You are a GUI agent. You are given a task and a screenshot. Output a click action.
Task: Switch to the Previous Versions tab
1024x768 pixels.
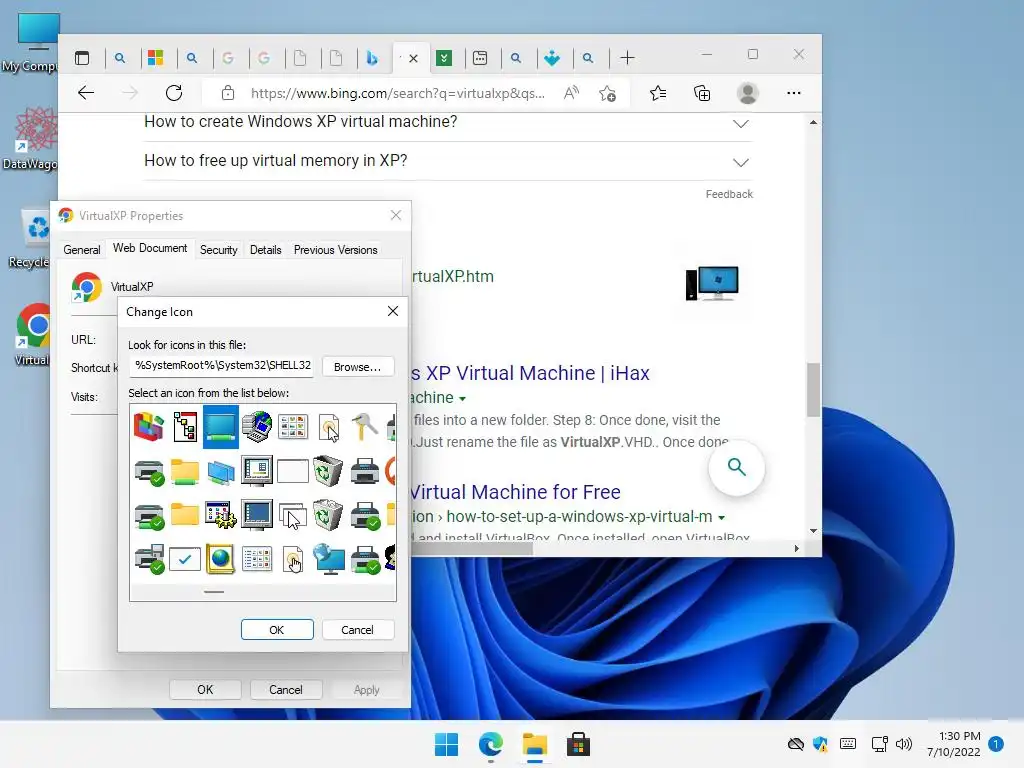(336, 249)
